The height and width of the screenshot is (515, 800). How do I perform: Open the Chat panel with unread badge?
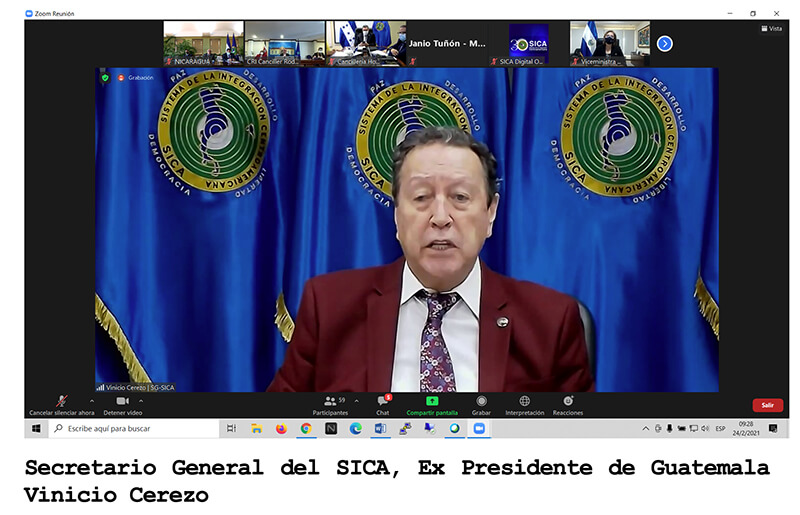[383, 405]
